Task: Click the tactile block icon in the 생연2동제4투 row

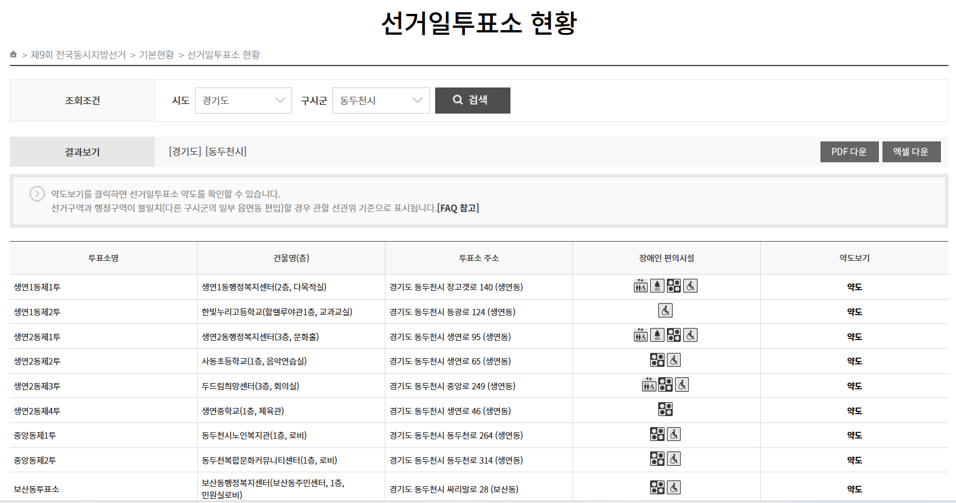Action: click(665, 409)
